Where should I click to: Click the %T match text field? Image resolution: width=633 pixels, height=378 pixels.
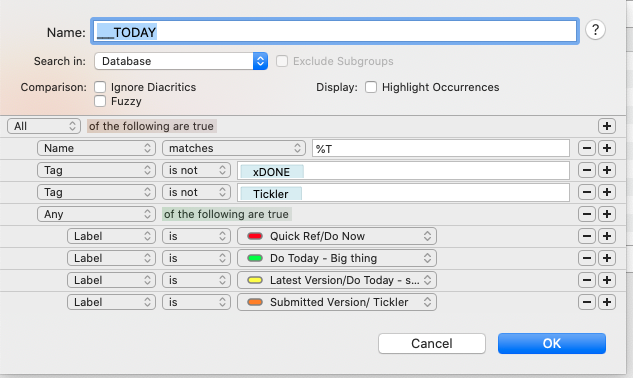440,149
